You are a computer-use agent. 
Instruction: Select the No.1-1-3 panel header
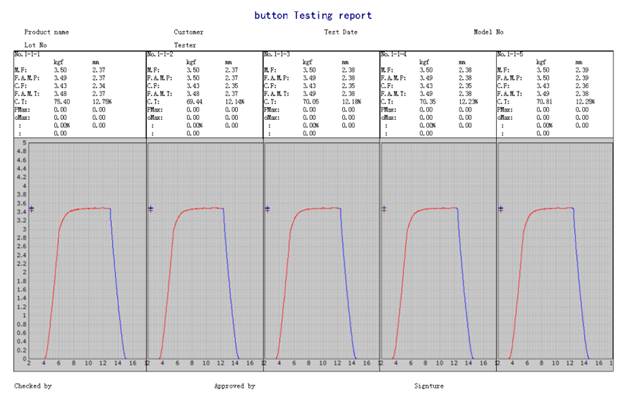(277, 54)
